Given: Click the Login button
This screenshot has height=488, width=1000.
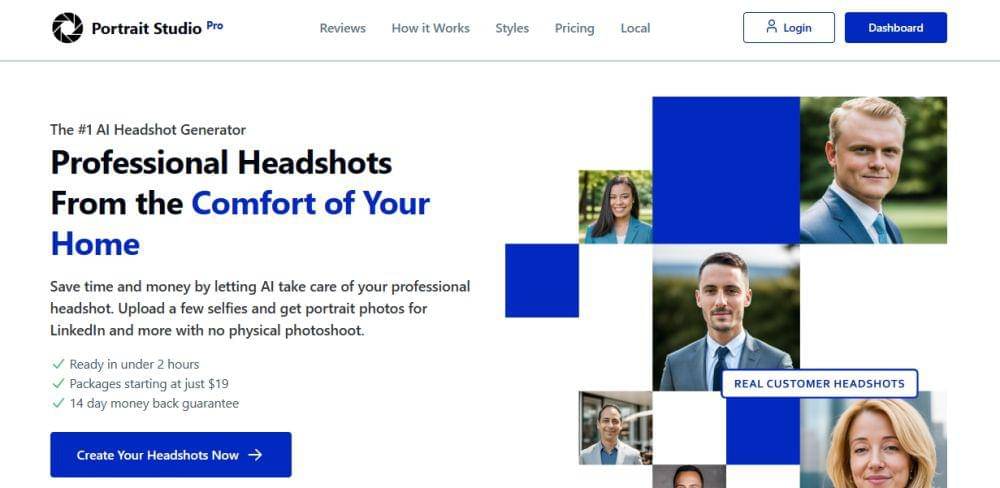Looking at the screenshot, I should point(789,27).
